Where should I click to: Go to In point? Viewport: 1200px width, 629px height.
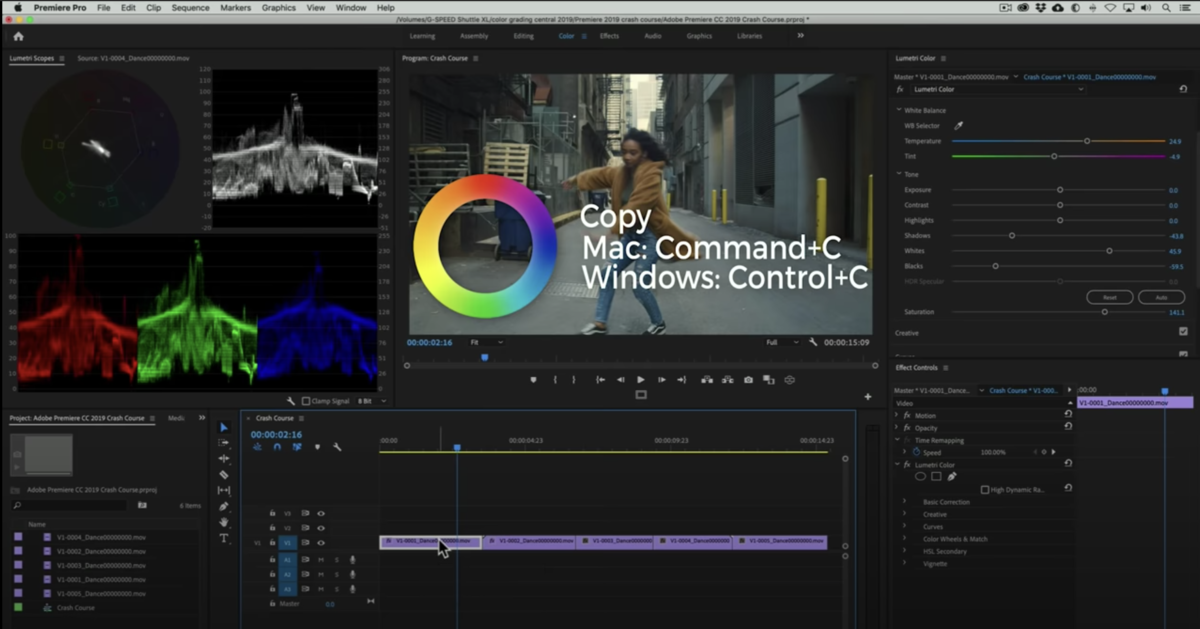[x=600, y=380]
